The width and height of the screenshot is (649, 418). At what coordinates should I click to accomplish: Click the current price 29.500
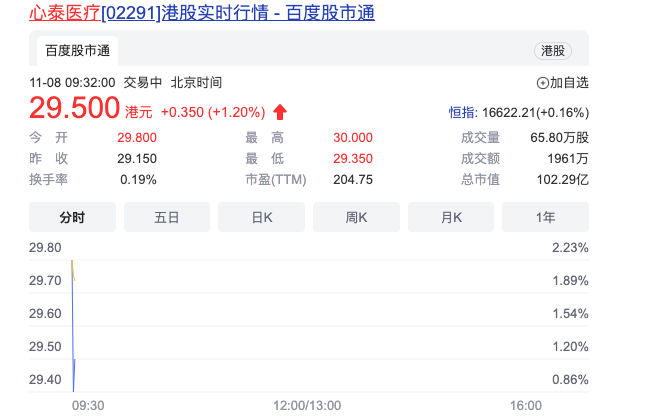75,109
